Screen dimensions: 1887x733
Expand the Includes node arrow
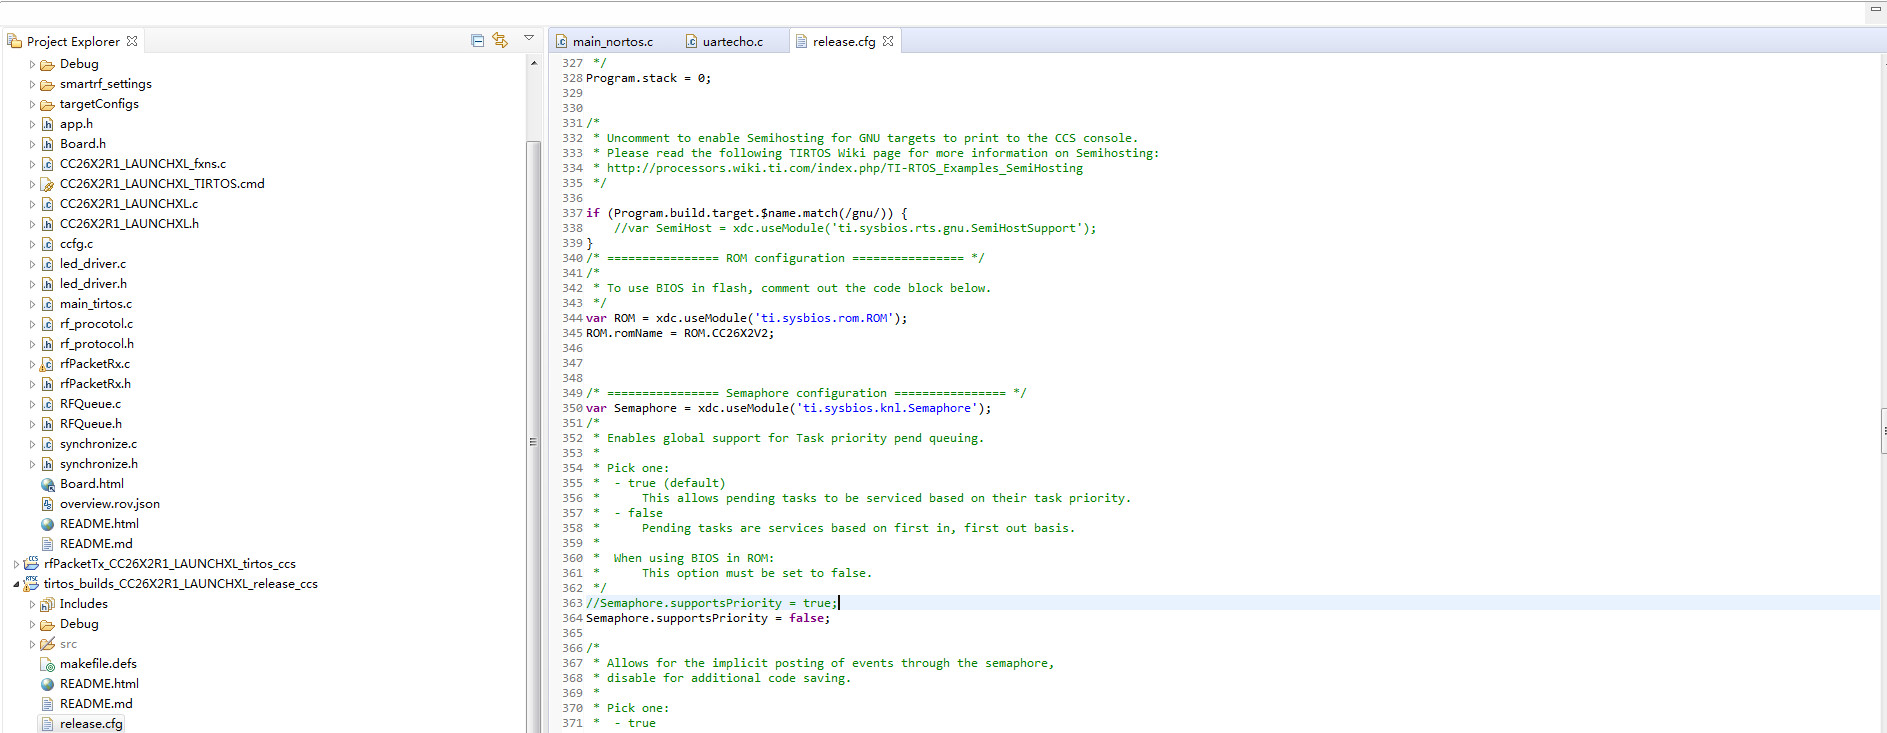32,604
